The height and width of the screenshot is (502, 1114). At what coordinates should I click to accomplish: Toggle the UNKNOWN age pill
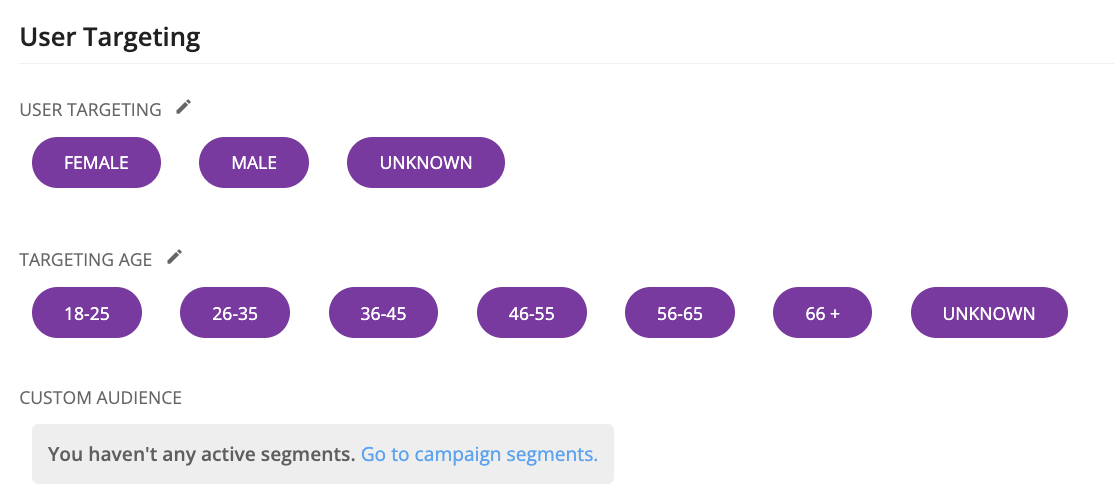pyautogui.click(x=989, y=312)
